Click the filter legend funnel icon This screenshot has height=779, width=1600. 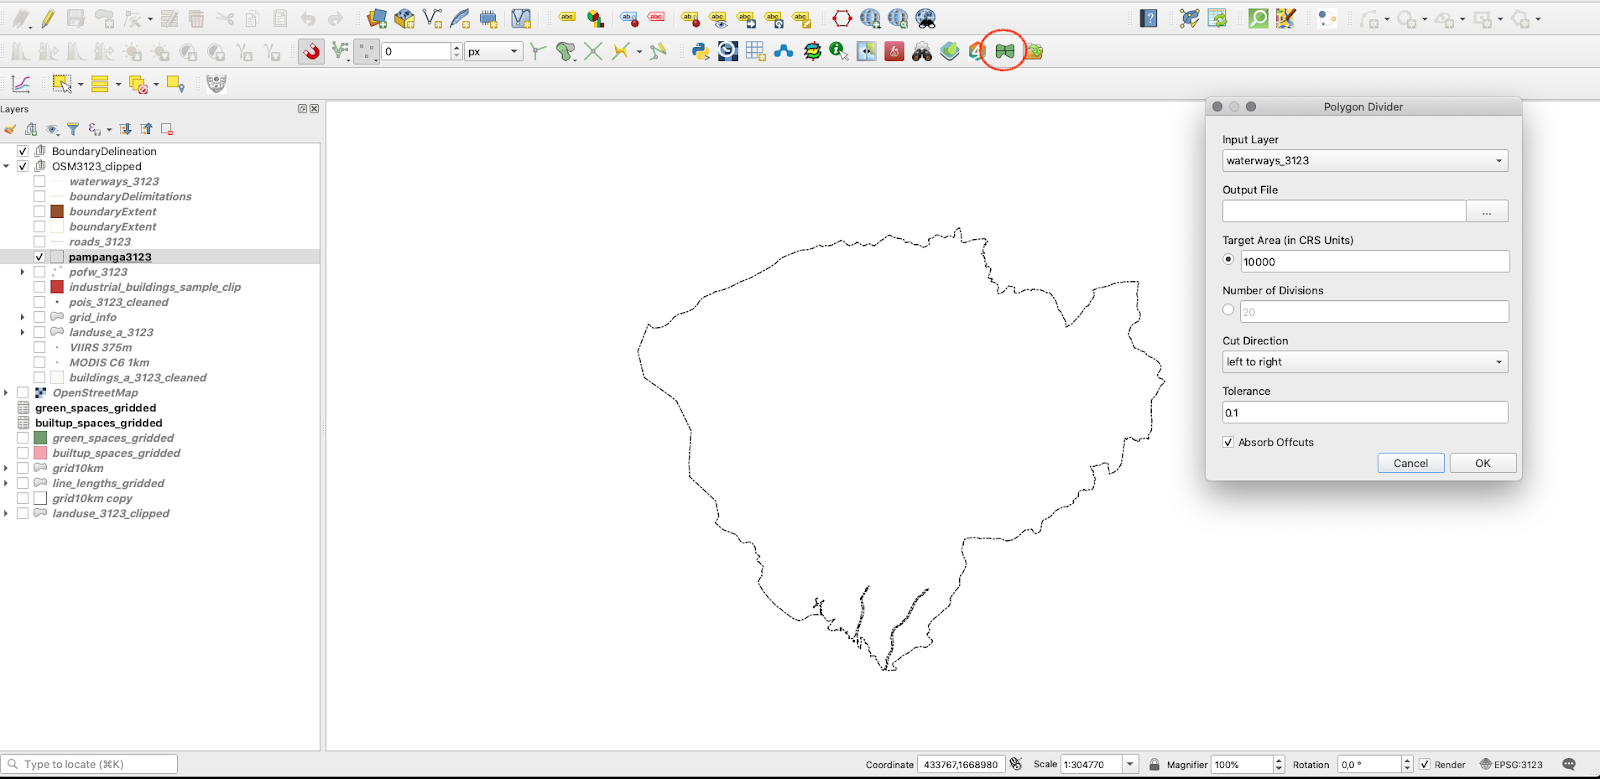73,129
